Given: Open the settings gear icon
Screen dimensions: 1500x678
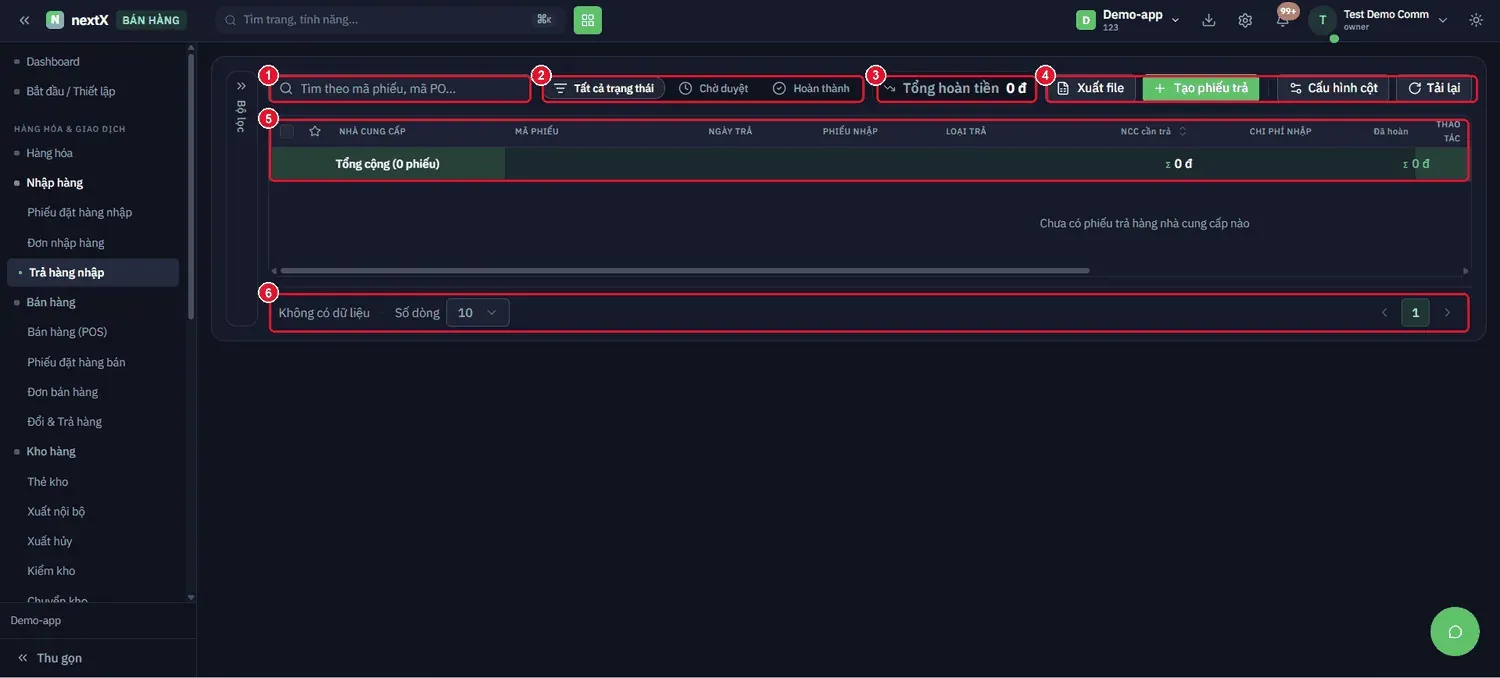Looking at the screenshot, I should click(1245, 20).
